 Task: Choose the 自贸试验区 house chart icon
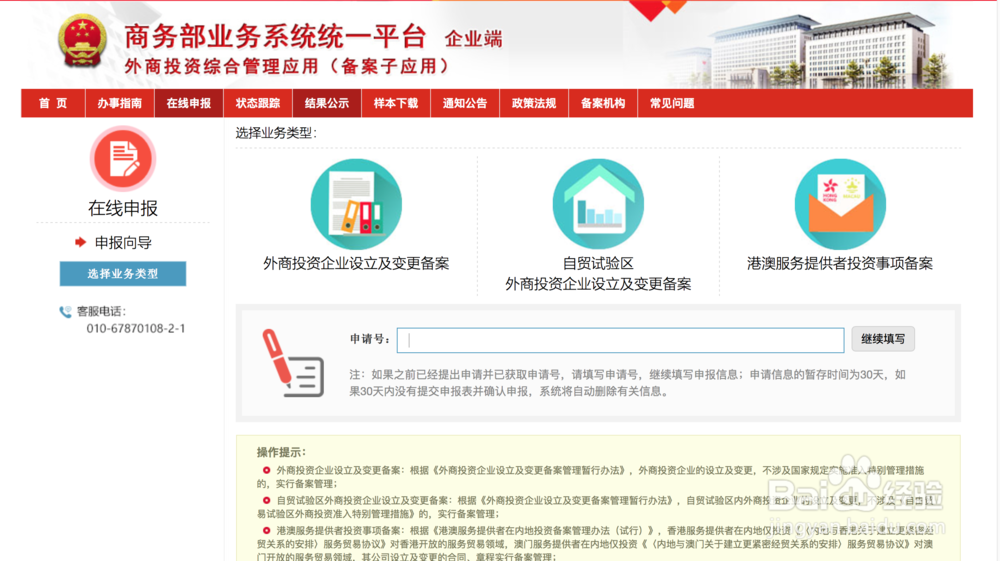598,204
